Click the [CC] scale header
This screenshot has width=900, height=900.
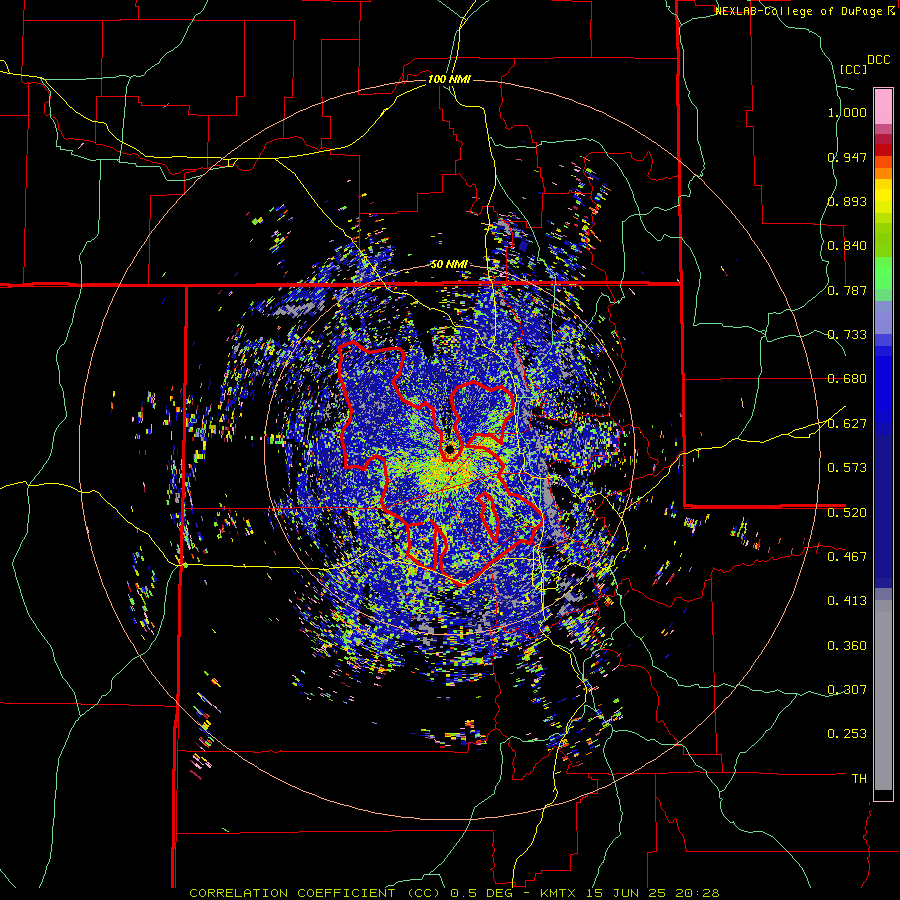pyautogui.click(x=853, y=69)
